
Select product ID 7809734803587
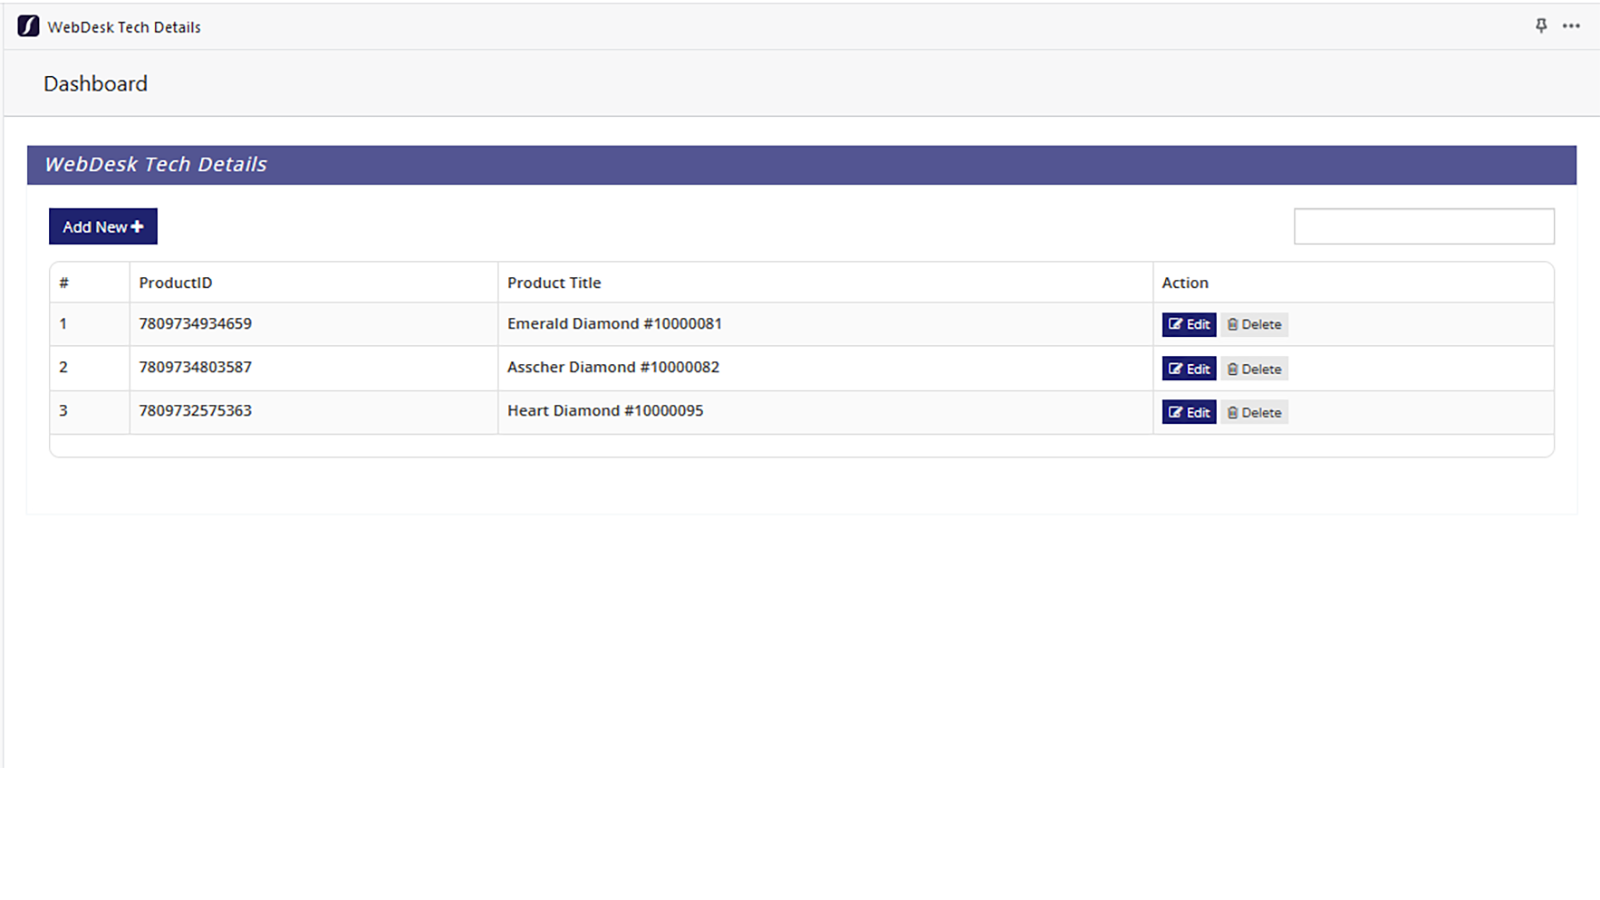(x=195, y=367)
